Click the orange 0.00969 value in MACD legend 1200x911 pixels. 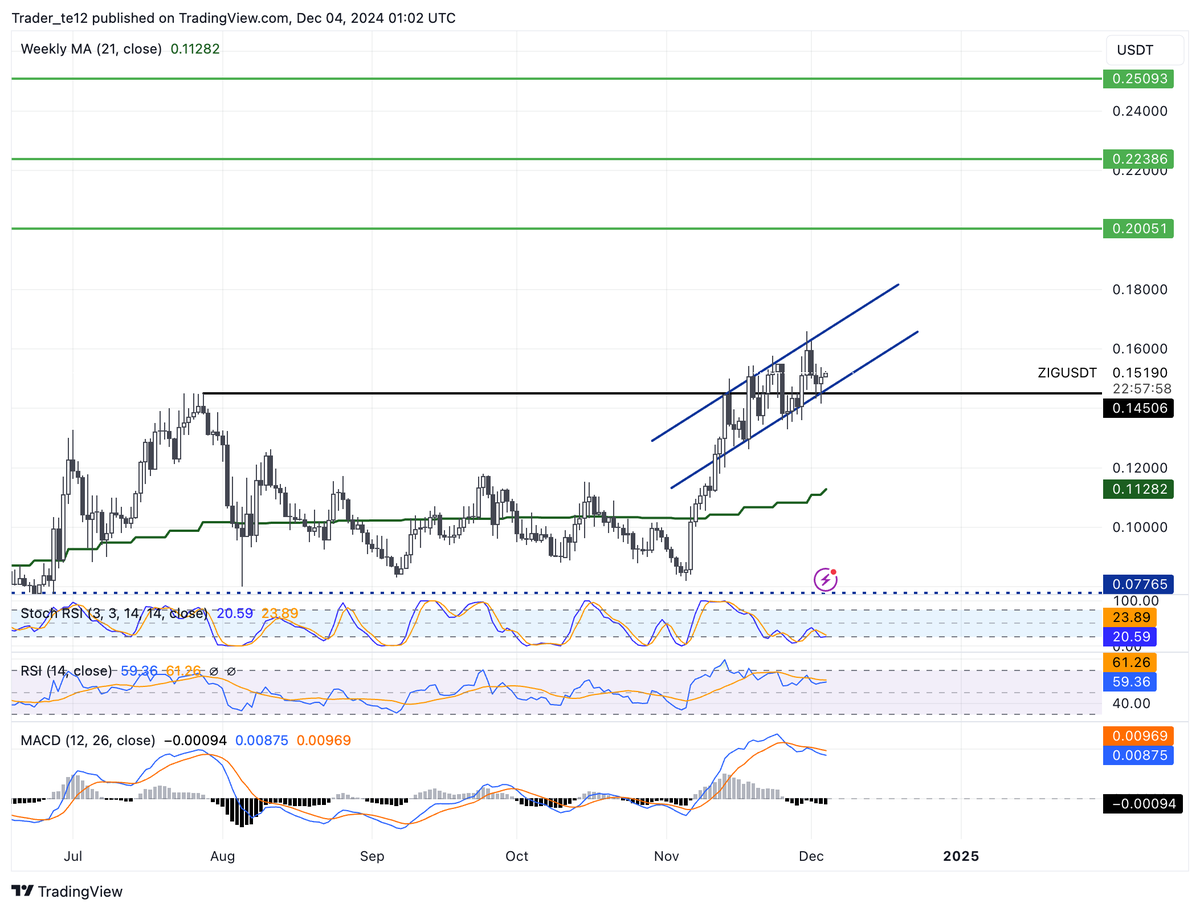click(326, 741)
